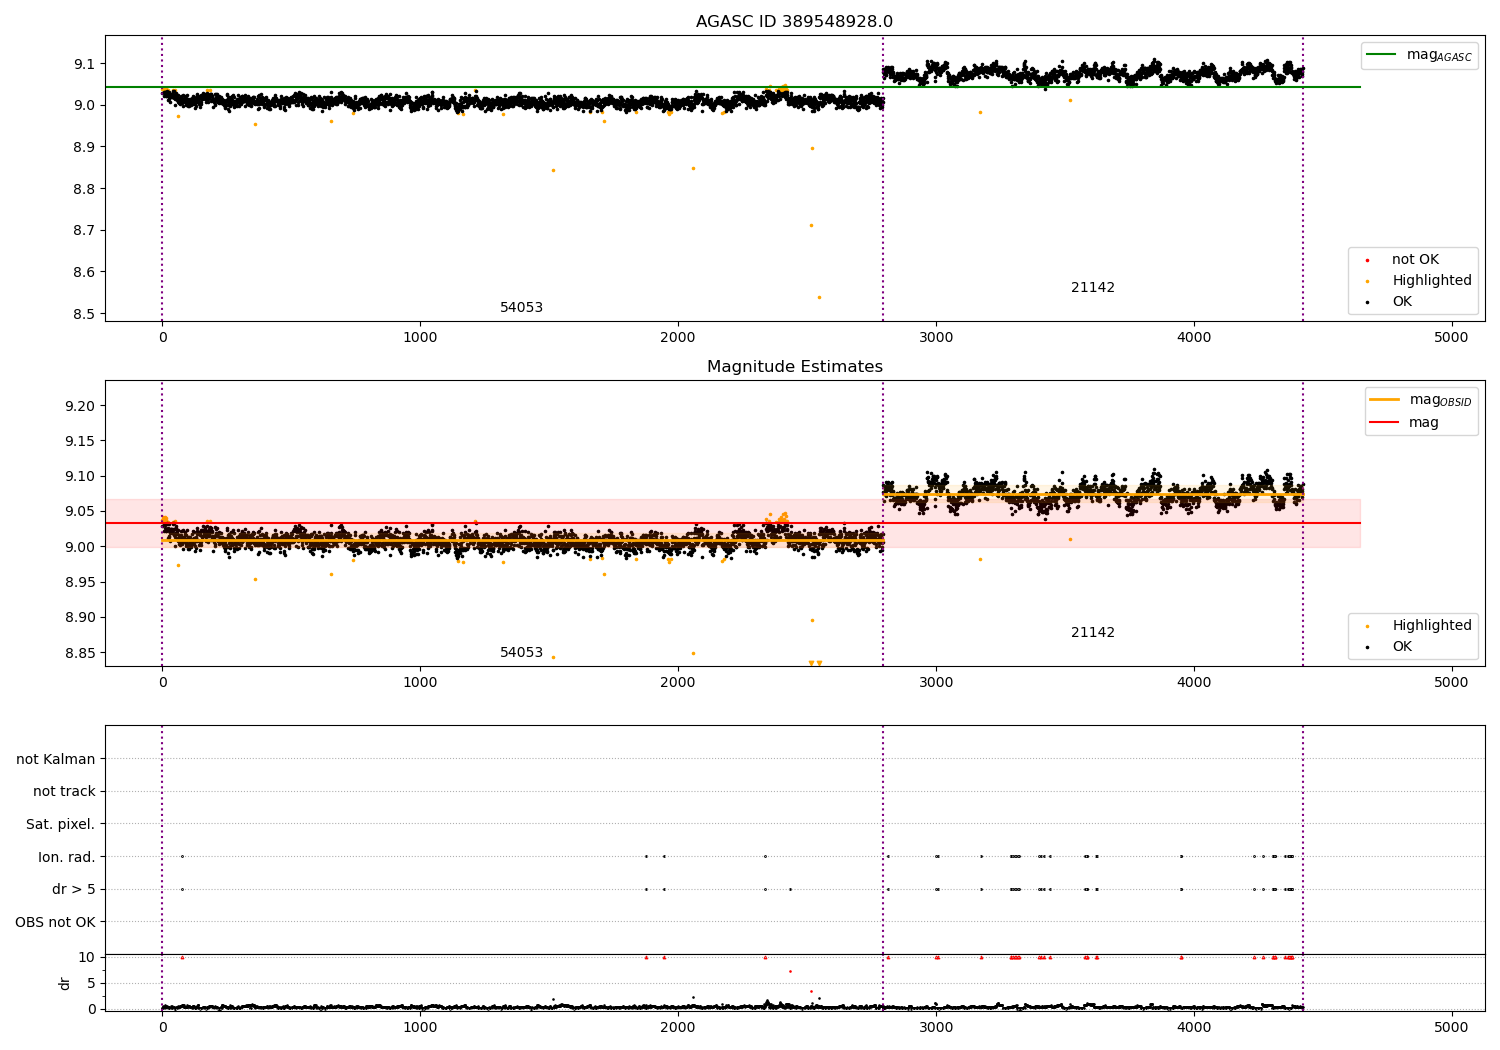Click the 'Sat. pixel.' row label
This screenshot has height=1050, width=1500.
pos(61,825)
